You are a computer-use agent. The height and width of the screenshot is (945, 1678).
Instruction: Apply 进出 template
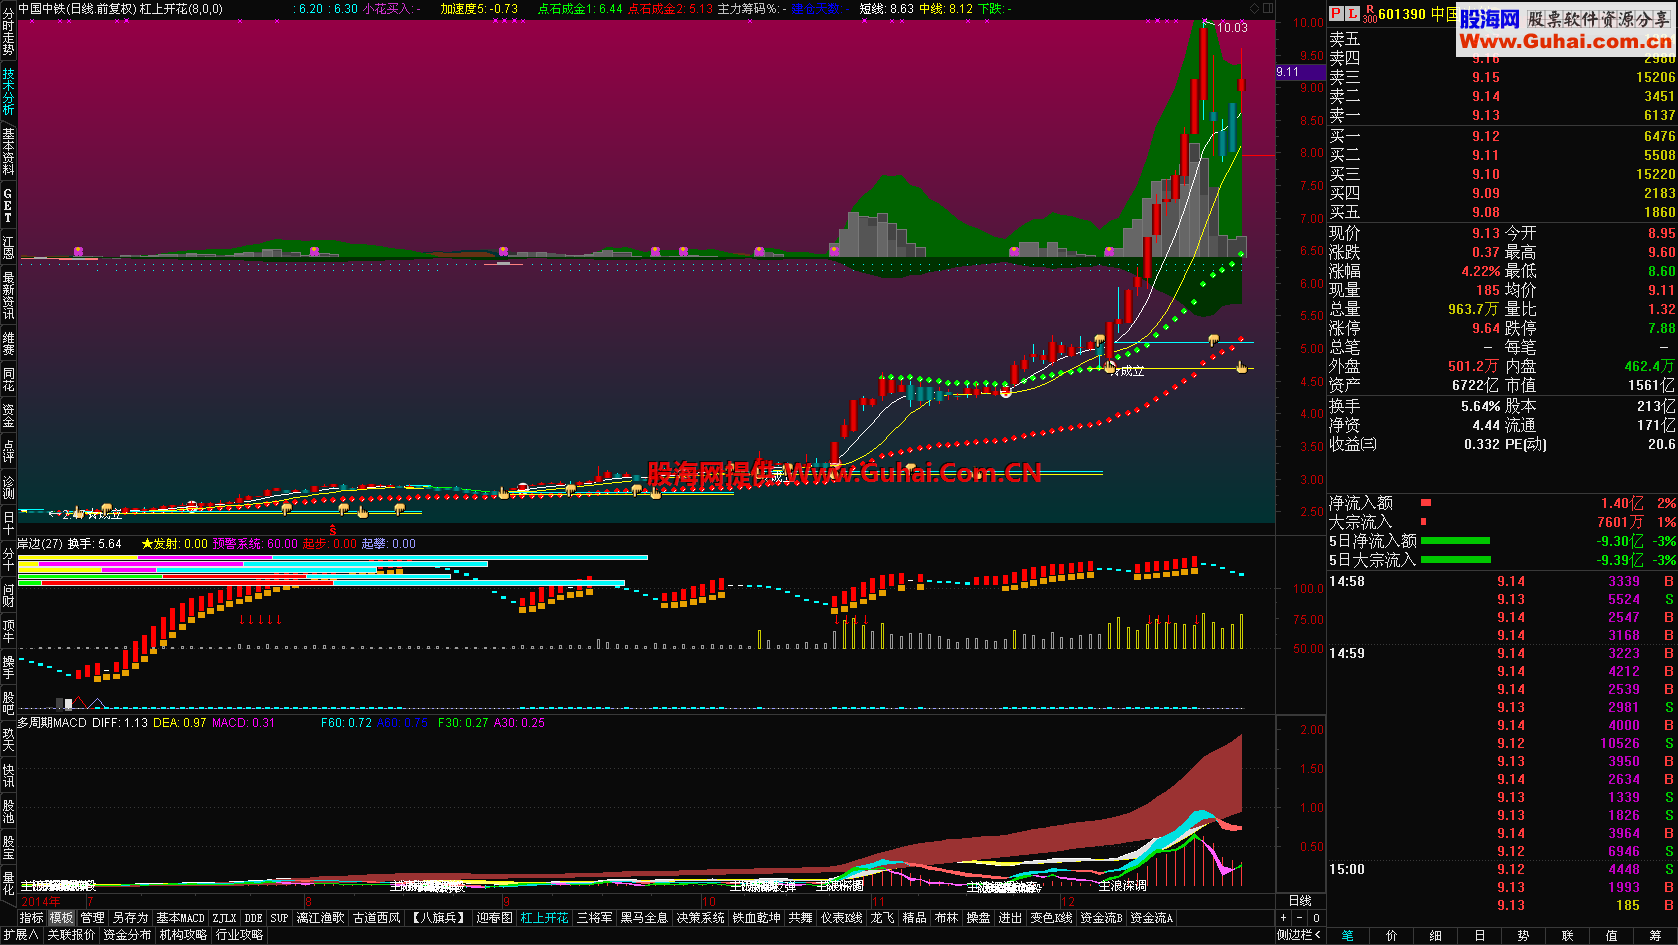[x=1011, y=918]
